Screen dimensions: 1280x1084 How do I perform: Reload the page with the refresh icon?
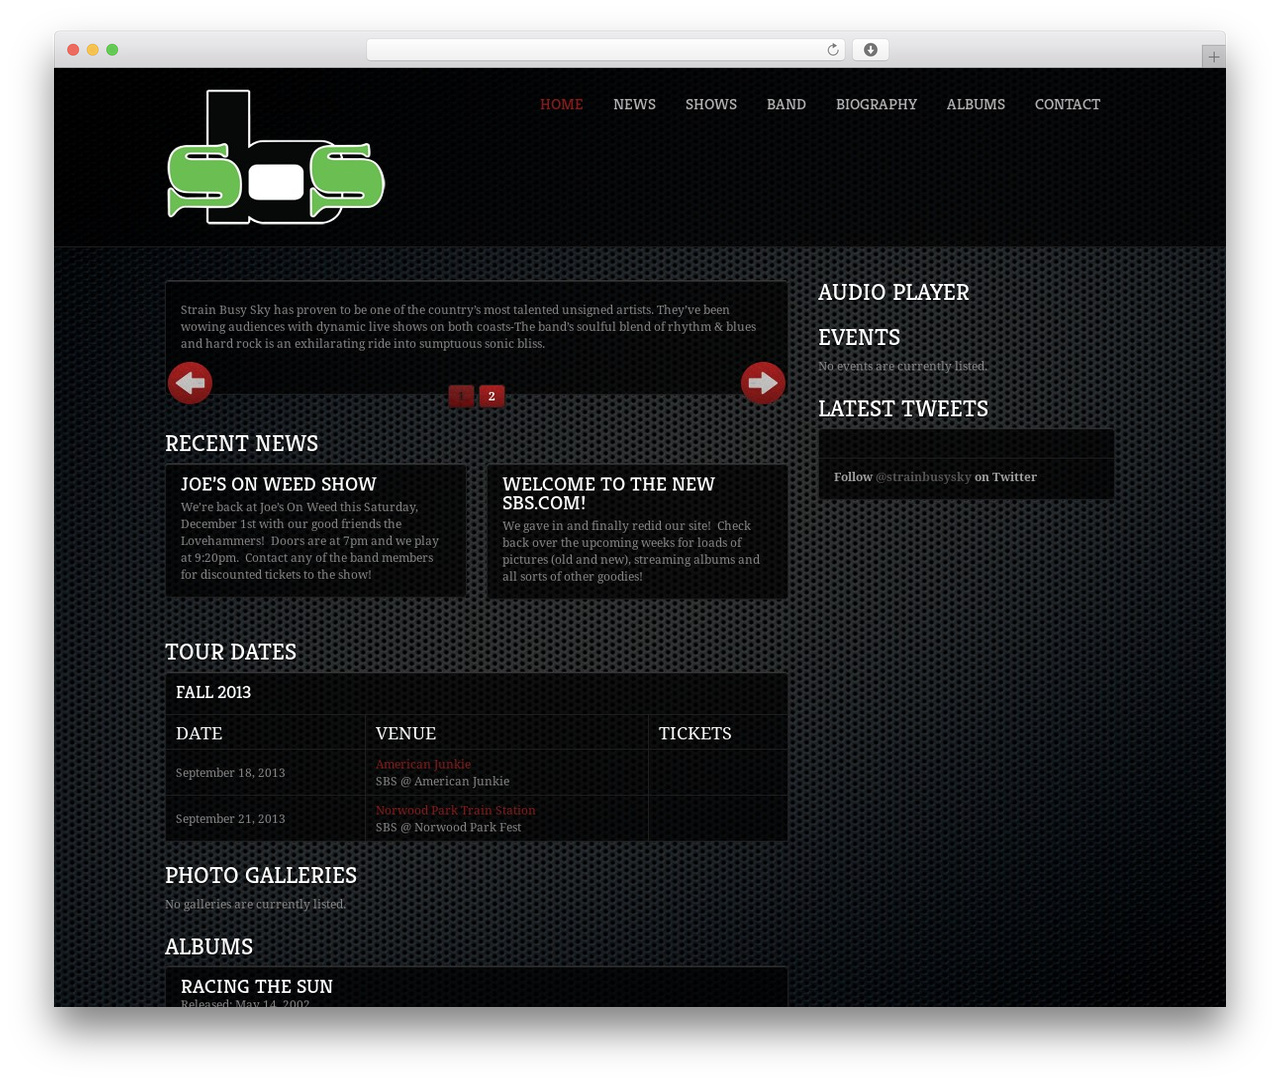[x=832, y=50]
